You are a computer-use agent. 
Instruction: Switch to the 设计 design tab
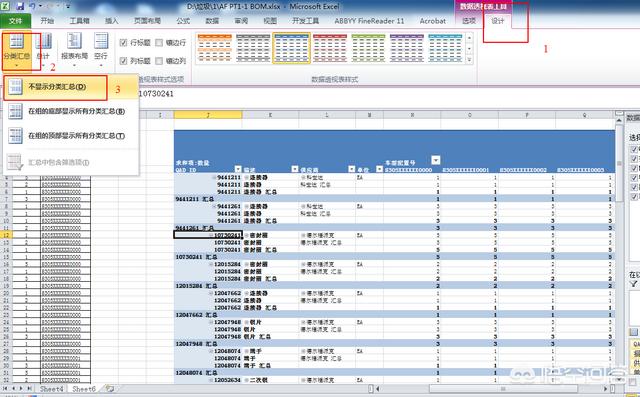pos(497,21)
